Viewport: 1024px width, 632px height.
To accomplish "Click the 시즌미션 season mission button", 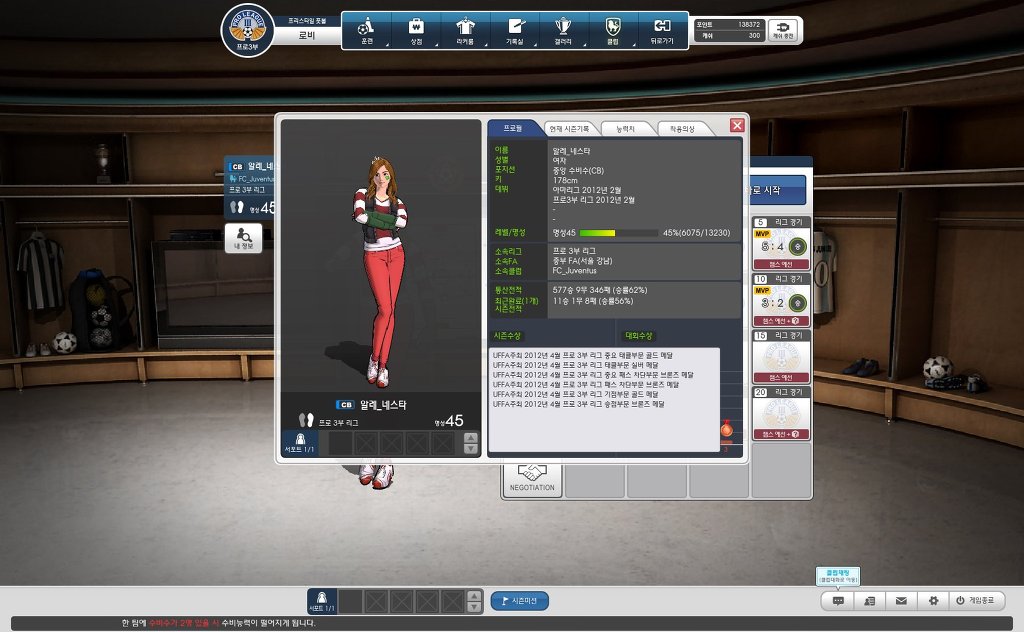I will (x=519, y=601).
